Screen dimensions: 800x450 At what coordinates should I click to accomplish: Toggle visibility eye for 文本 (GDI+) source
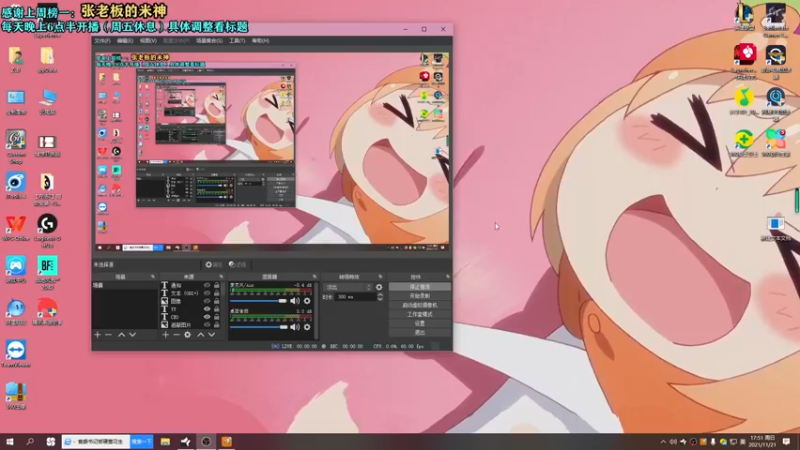click(207, 293)
